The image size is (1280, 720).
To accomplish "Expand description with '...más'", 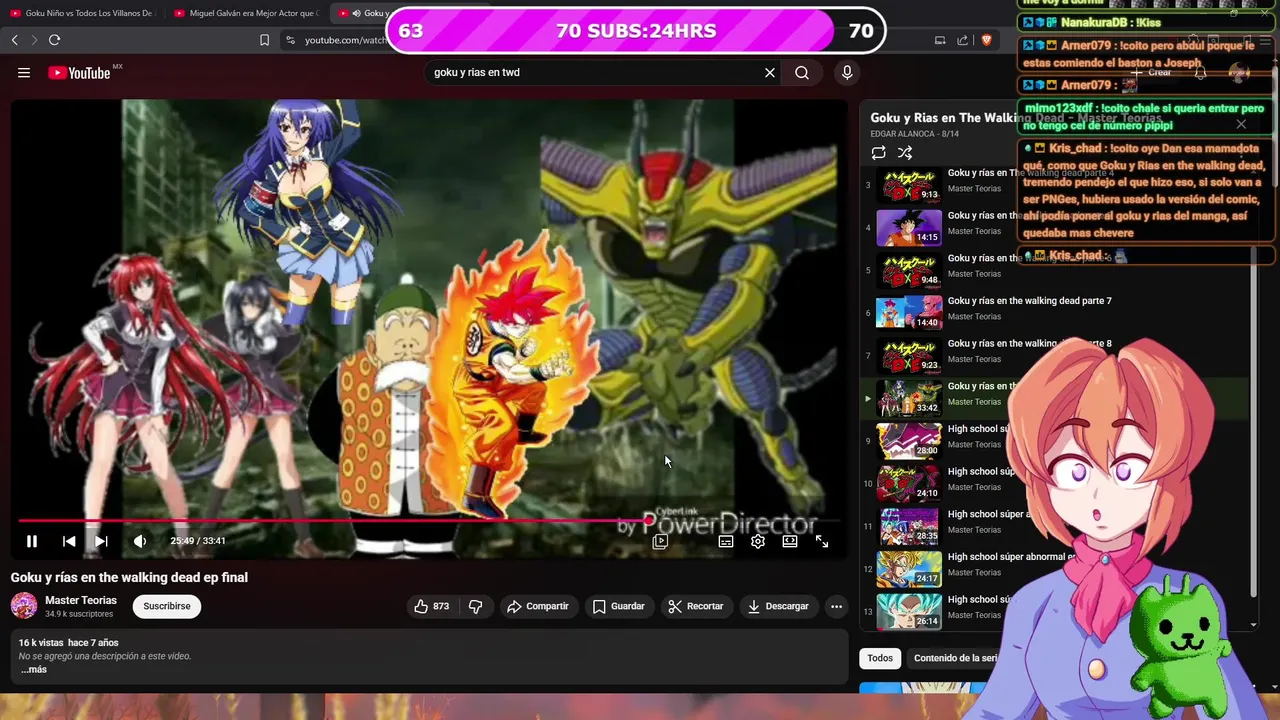I will pos(34,670).
